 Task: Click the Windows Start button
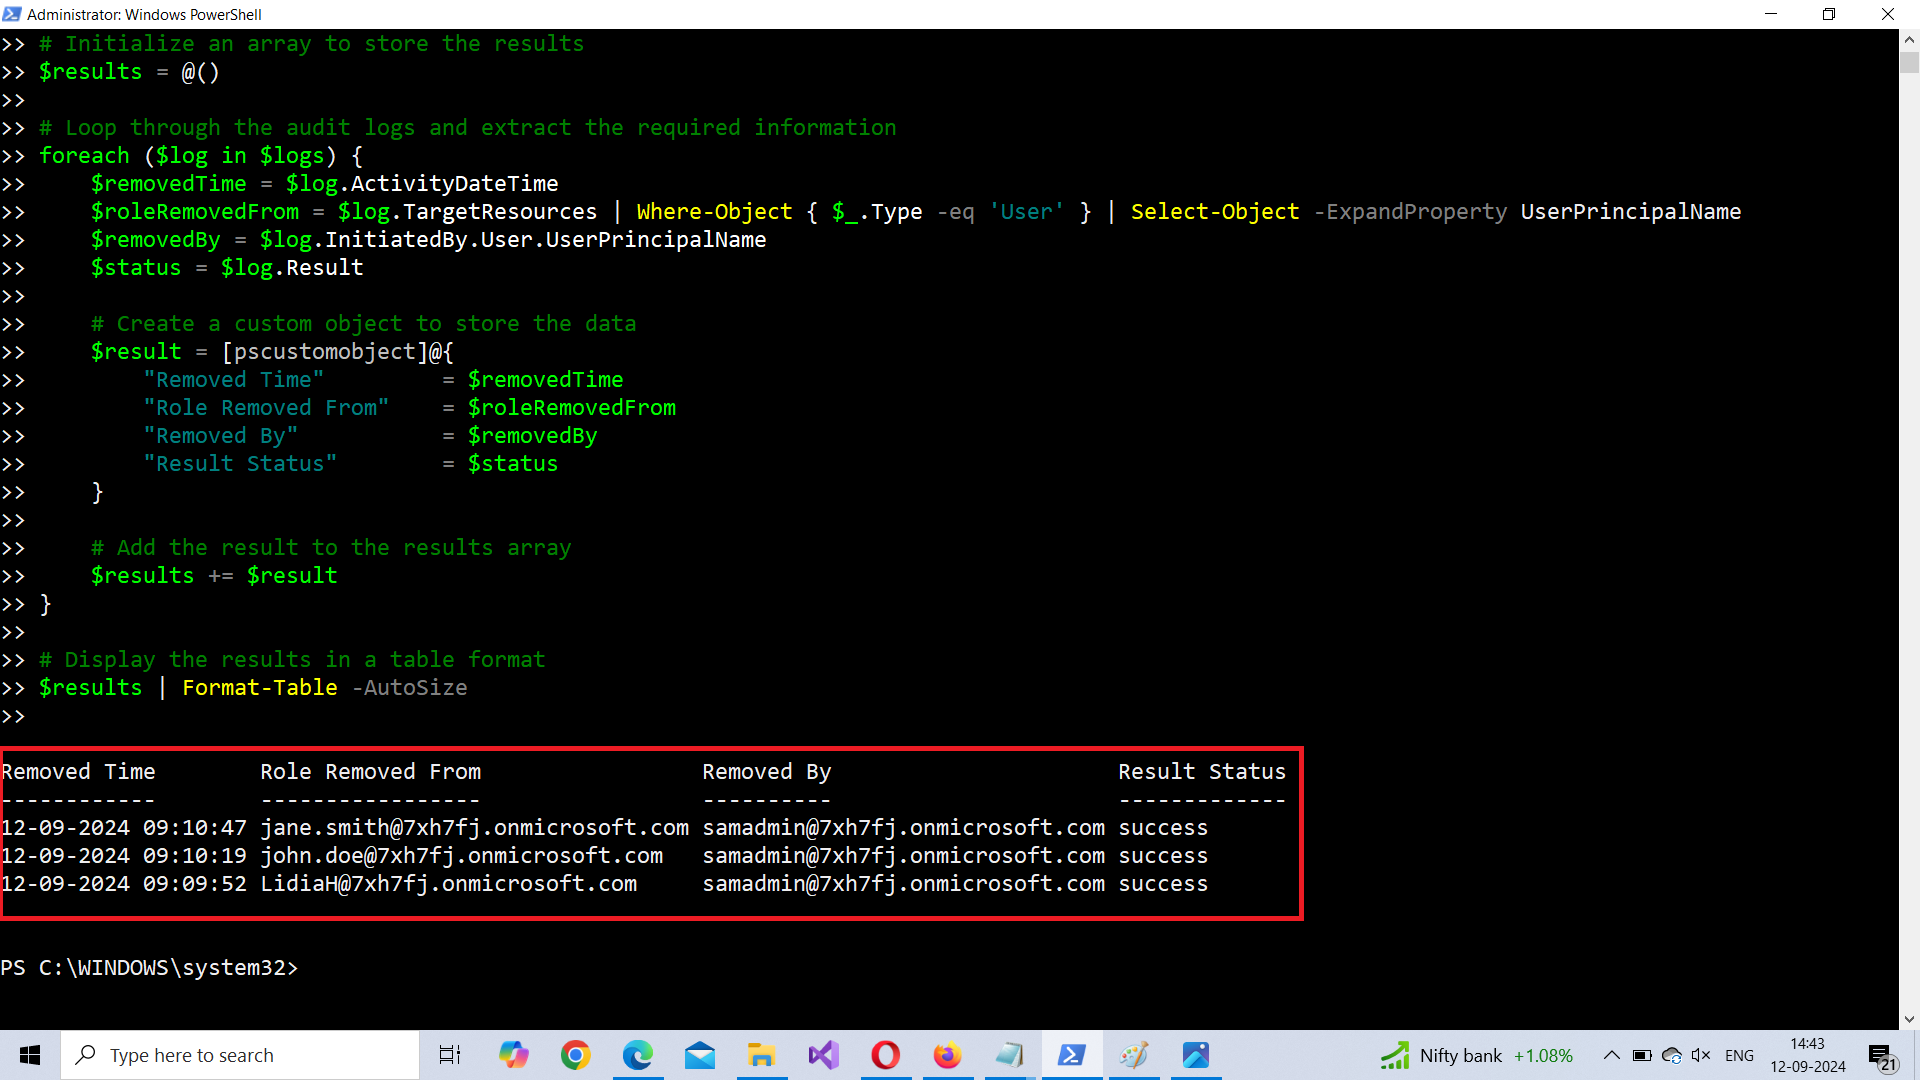coord(30,1055)
